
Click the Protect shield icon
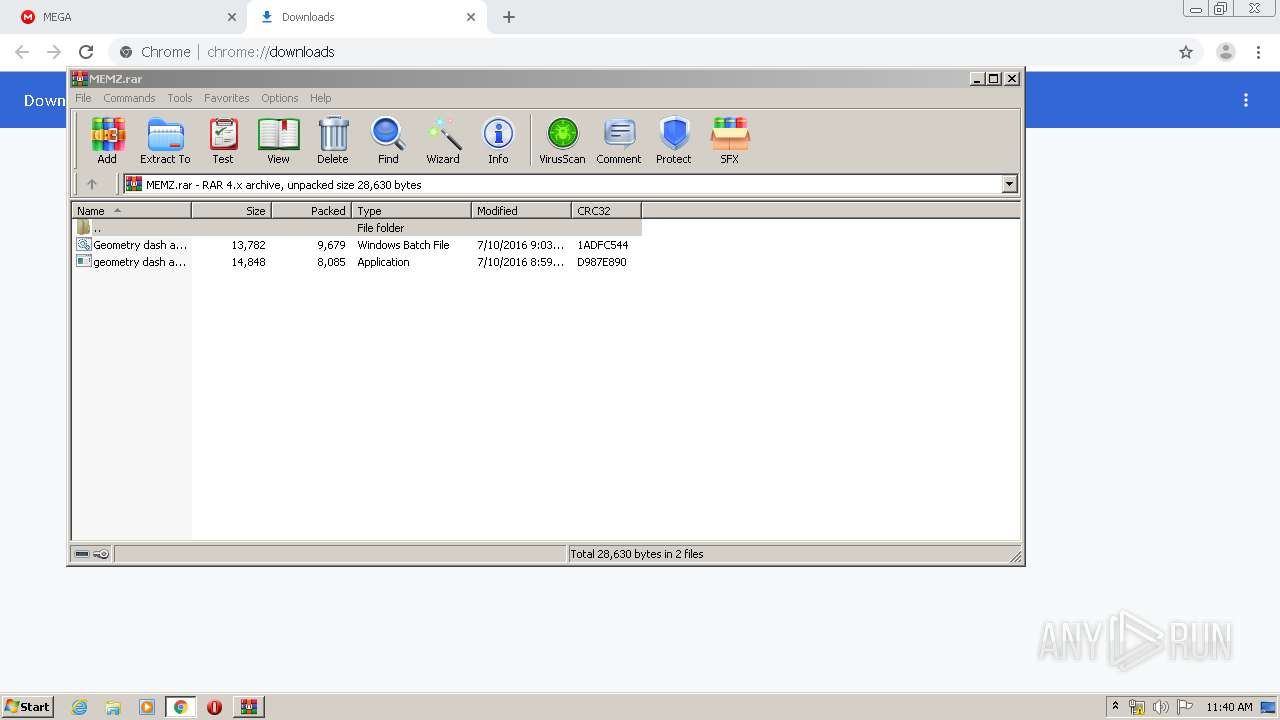click(674, 140)
